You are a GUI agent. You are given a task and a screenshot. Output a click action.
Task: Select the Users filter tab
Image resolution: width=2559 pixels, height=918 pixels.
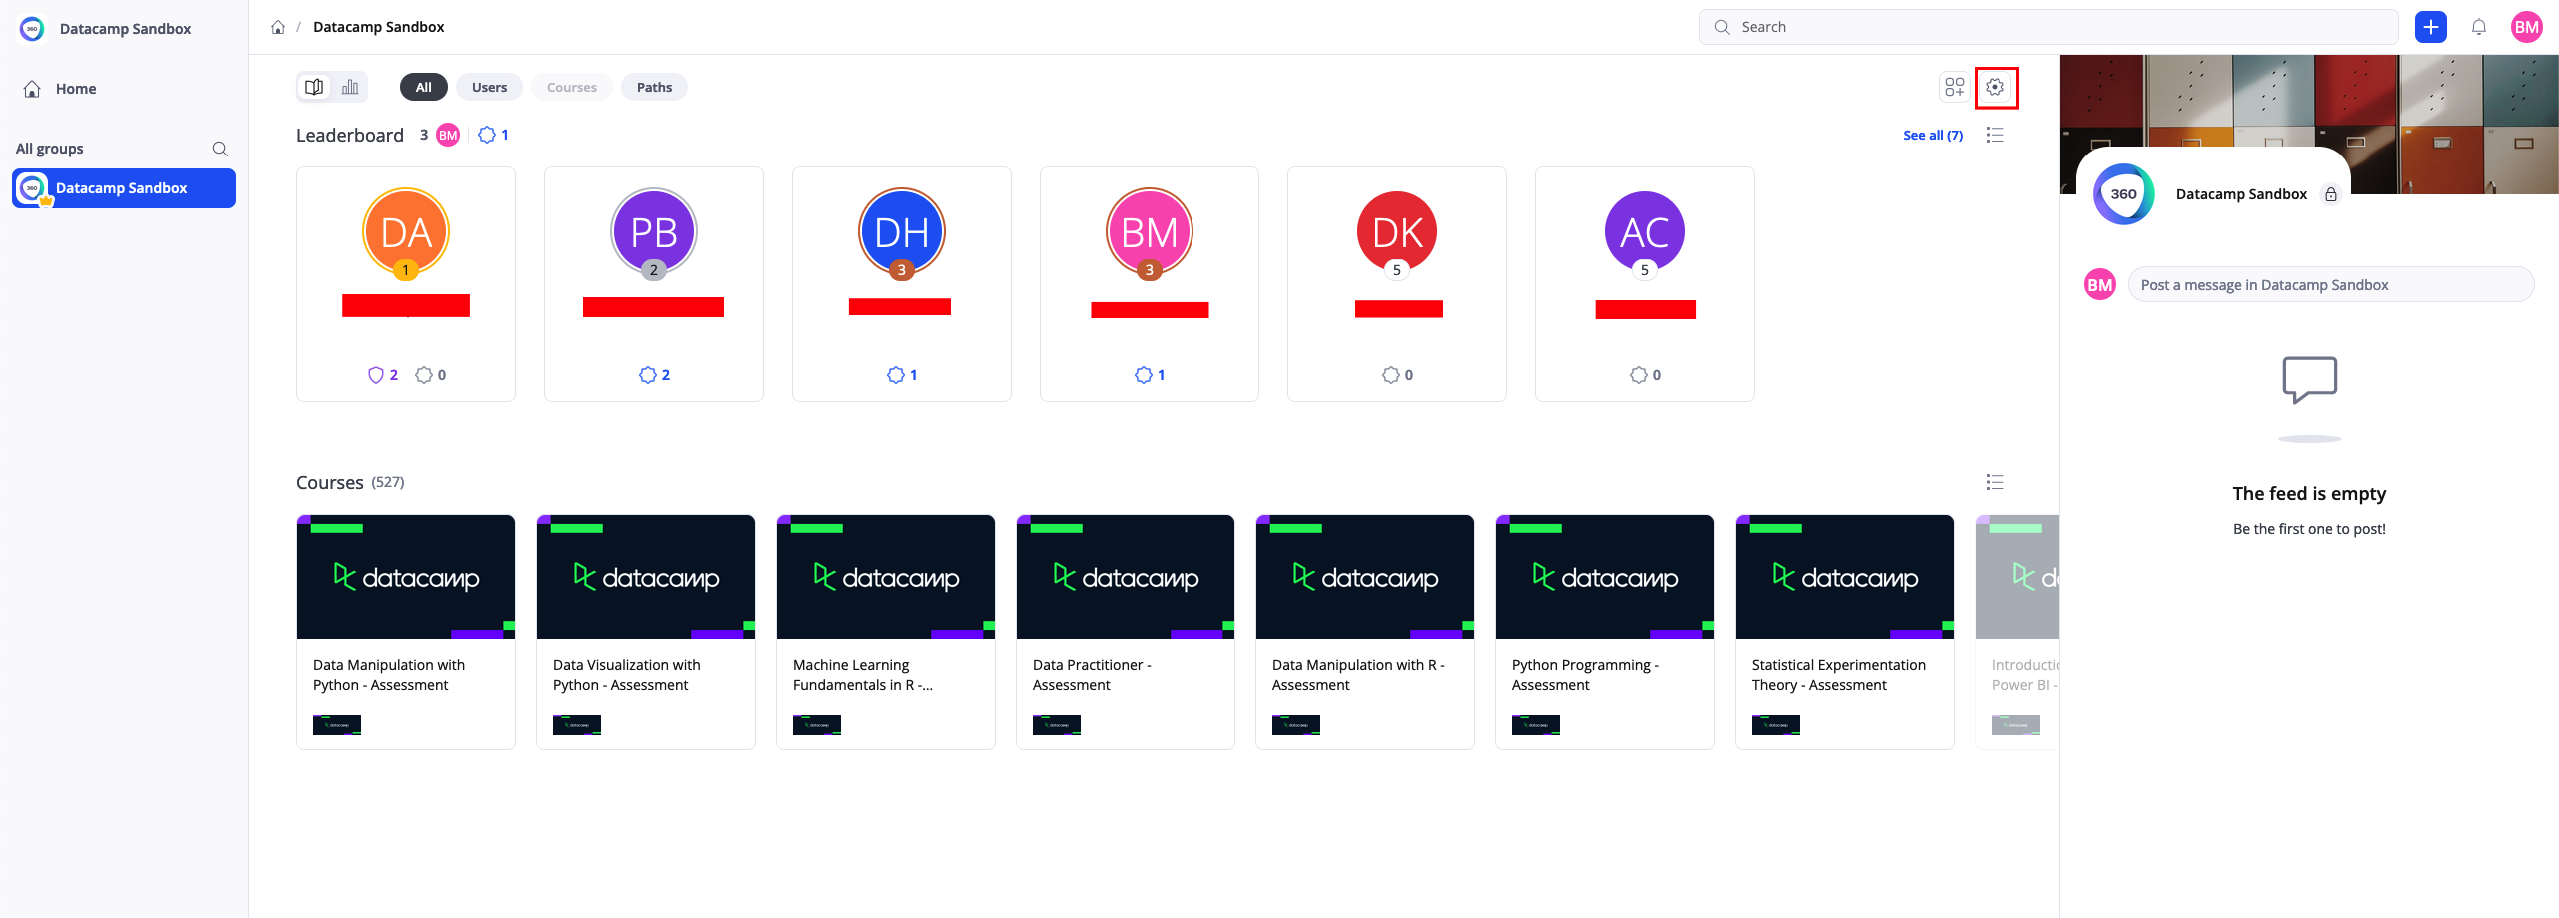point(489,87)
